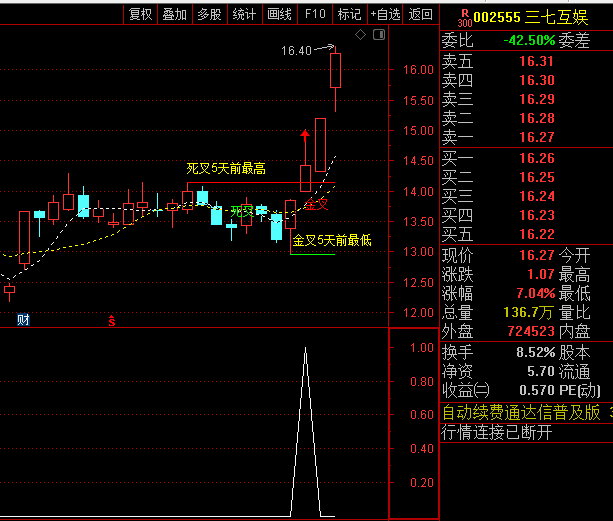Select 卖一 price 16.27
This screenshot has height=521, width=613.
coord(537,137)
